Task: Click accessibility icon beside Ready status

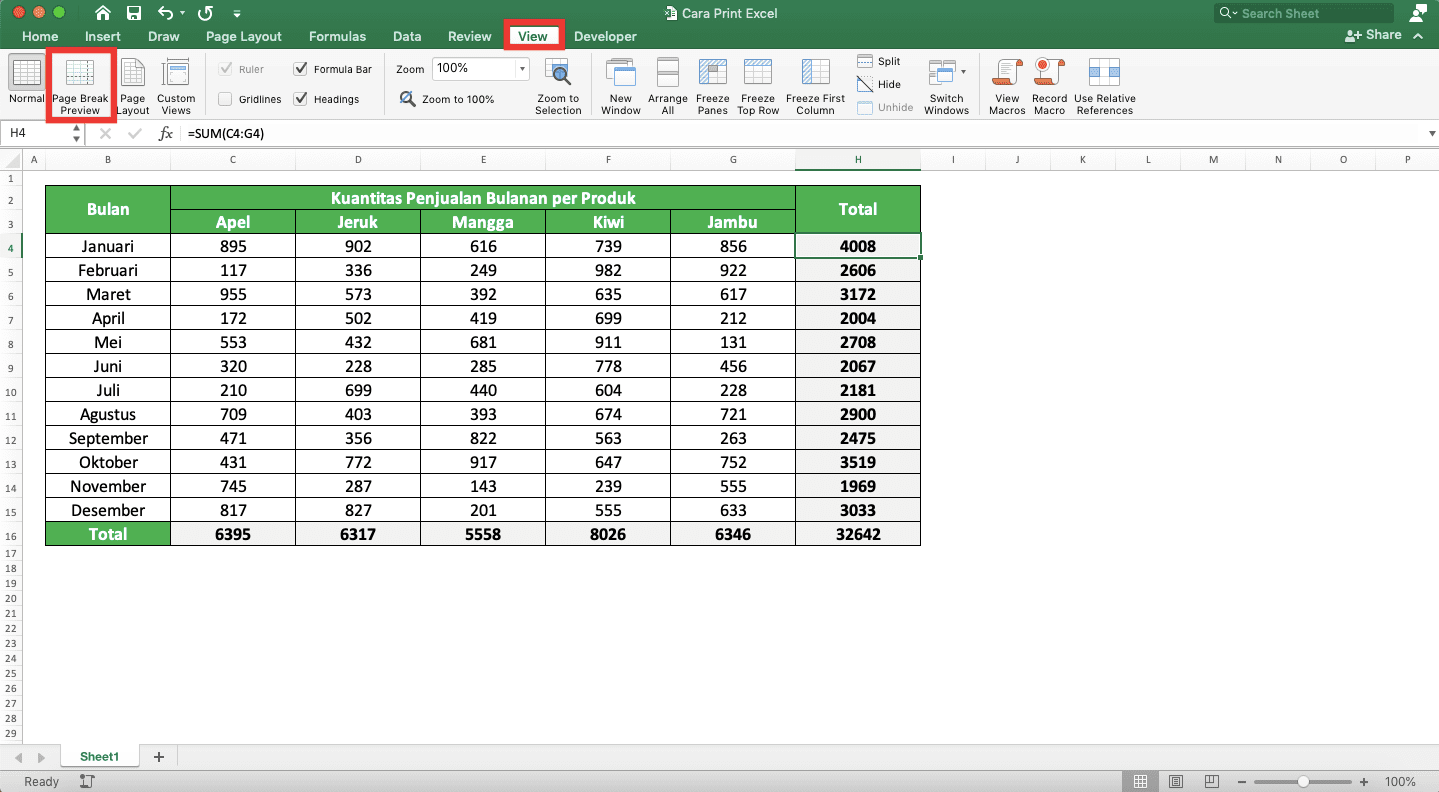Action: [87, 782]
